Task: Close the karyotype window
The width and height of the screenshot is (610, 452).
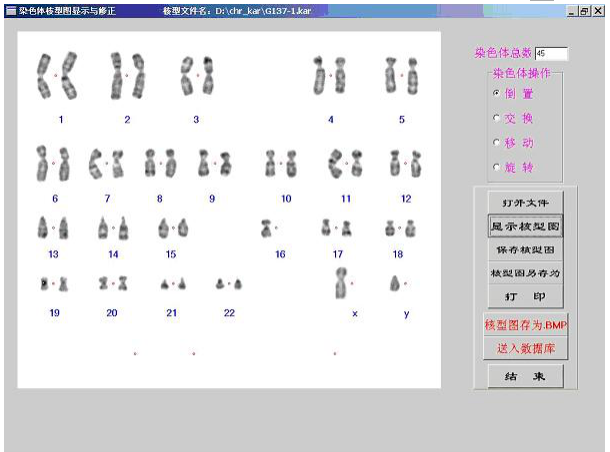Action: click(598, 8)
